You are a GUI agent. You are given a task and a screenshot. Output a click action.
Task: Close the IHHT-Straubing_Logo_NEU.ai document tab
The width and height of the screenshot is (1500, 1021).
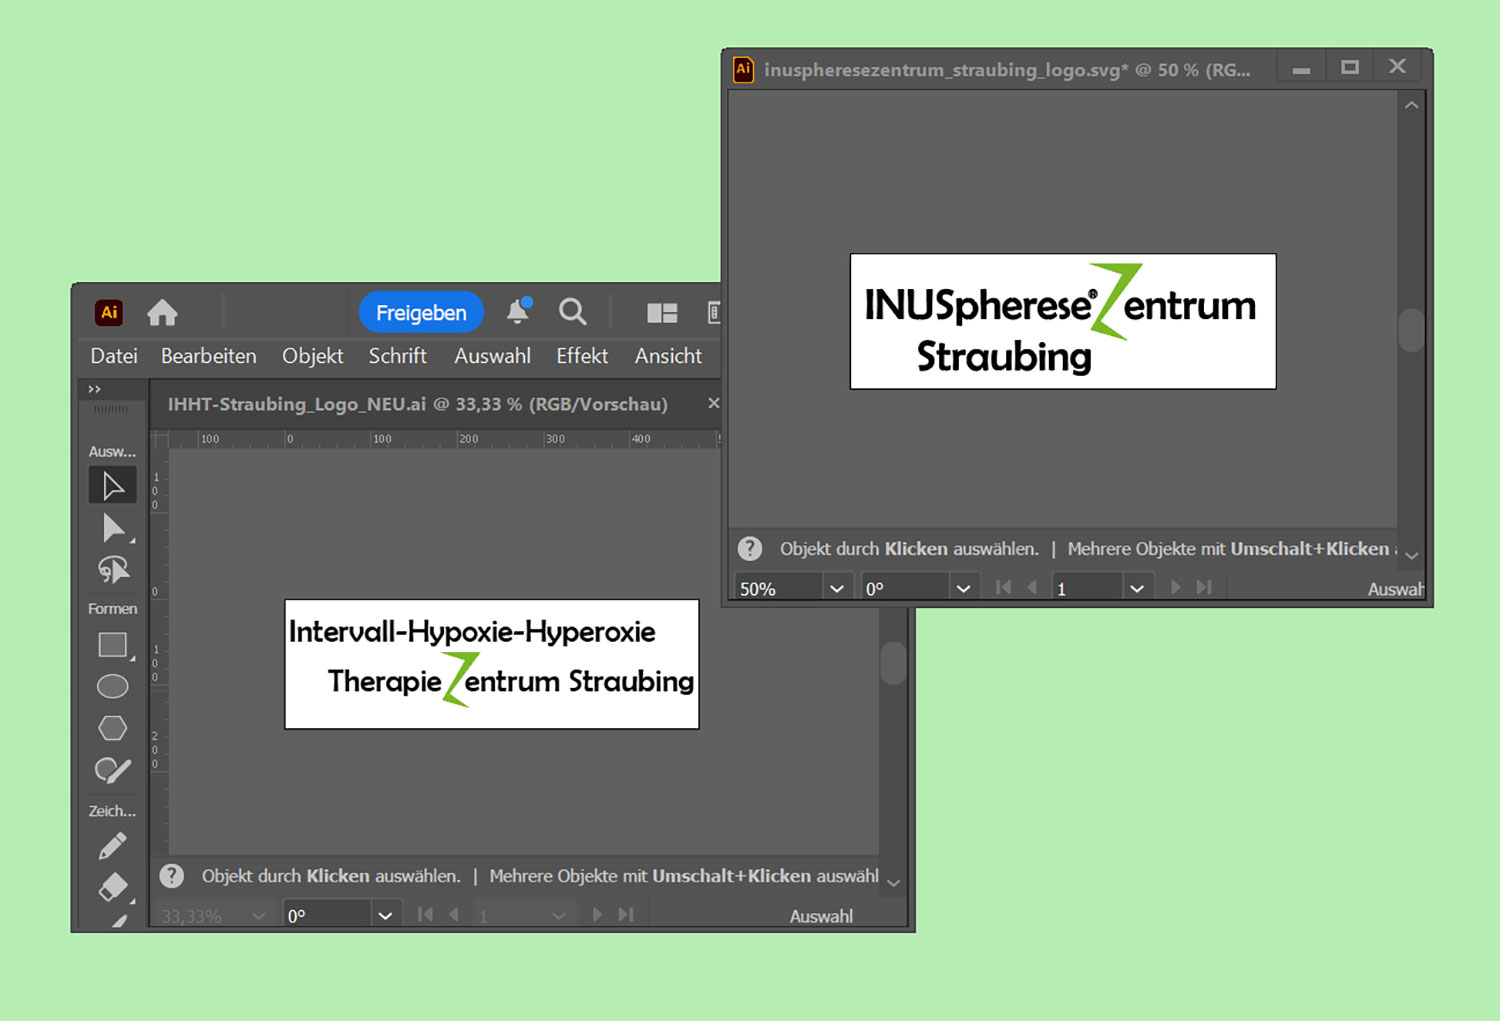coord(713,404)
